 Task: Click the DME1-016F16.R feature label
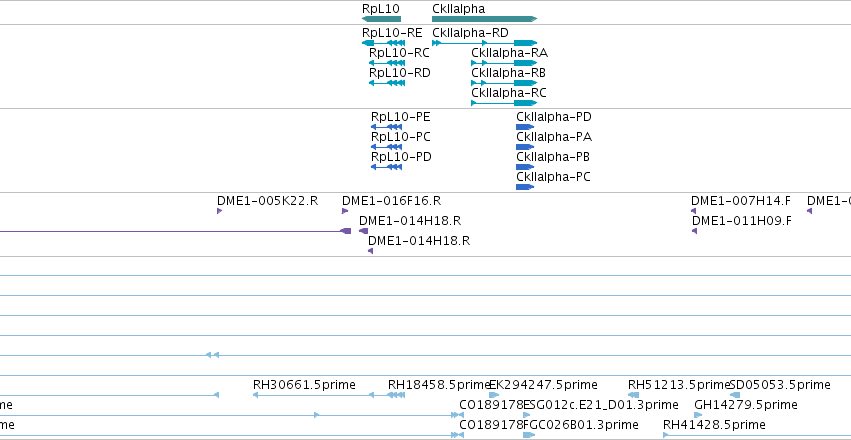[391, 201]
